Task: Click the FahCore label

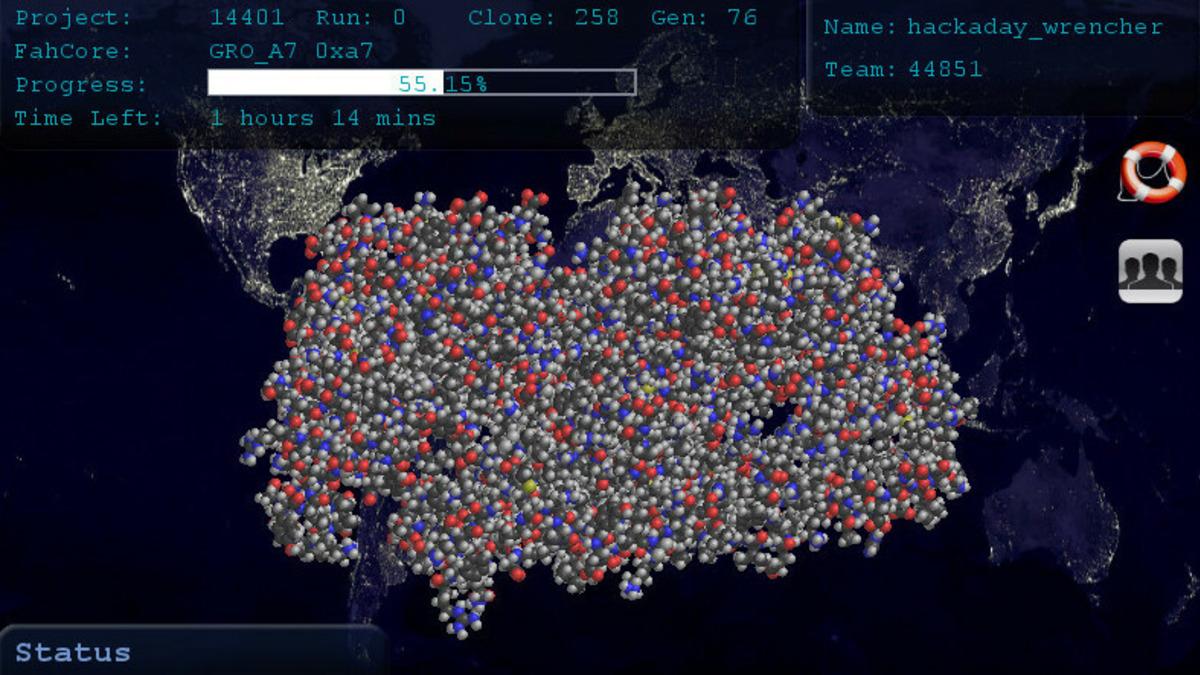Action: (x=72, y=51)
